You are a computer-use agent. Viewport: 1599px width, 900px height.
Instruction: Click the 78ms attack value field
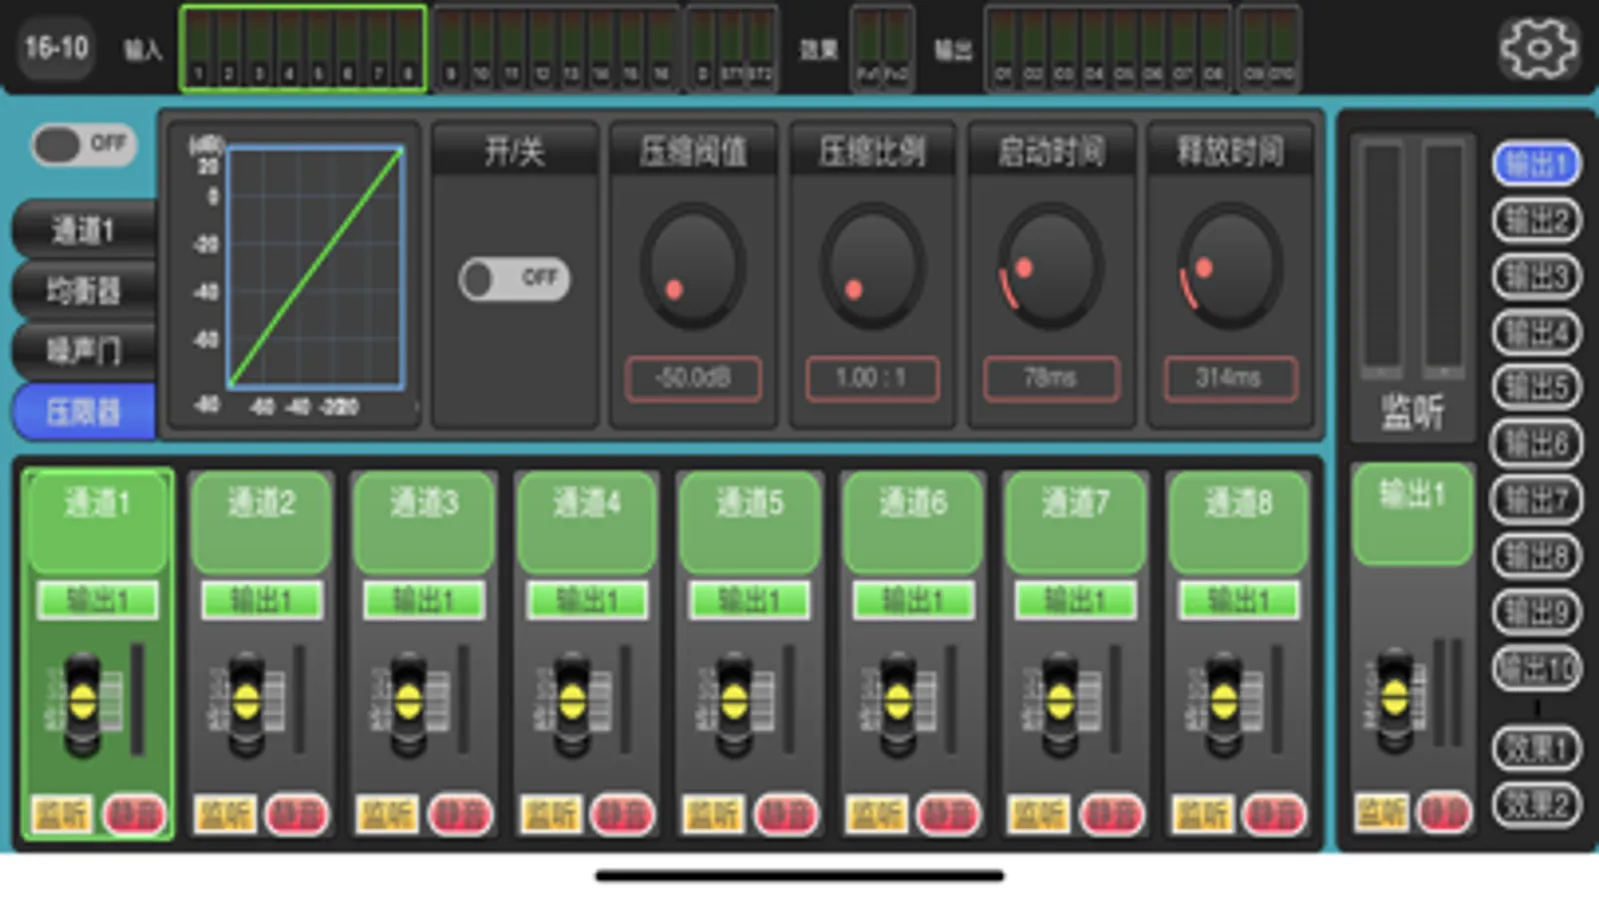1050,378
